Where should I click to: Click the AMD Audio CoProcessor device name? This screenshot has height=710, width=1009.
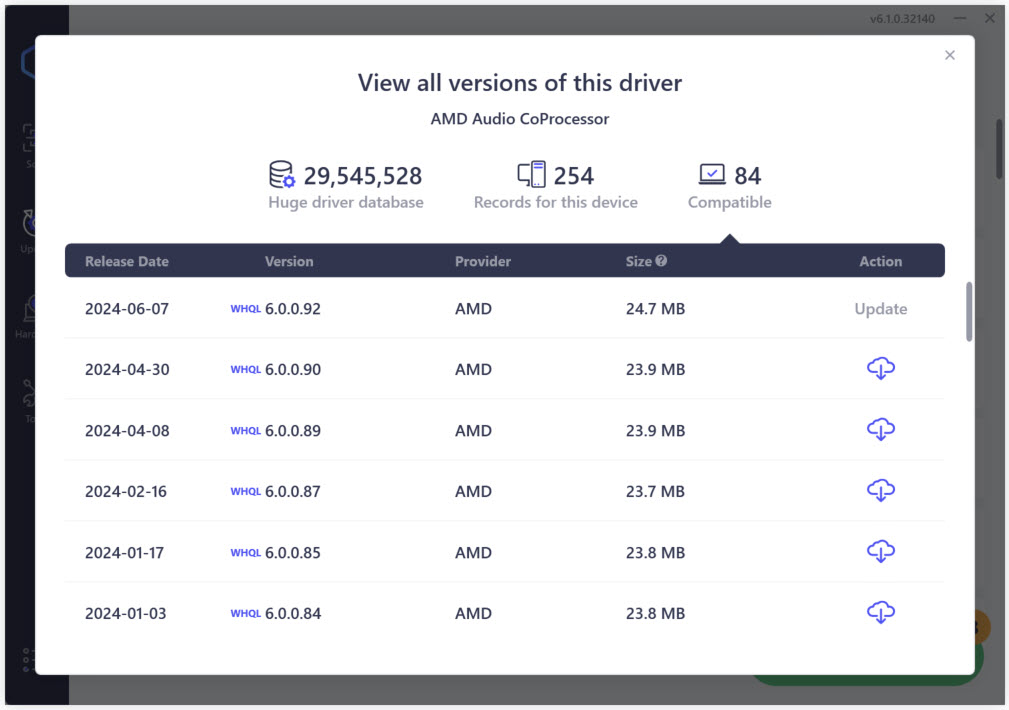click(x=519, y=119)
